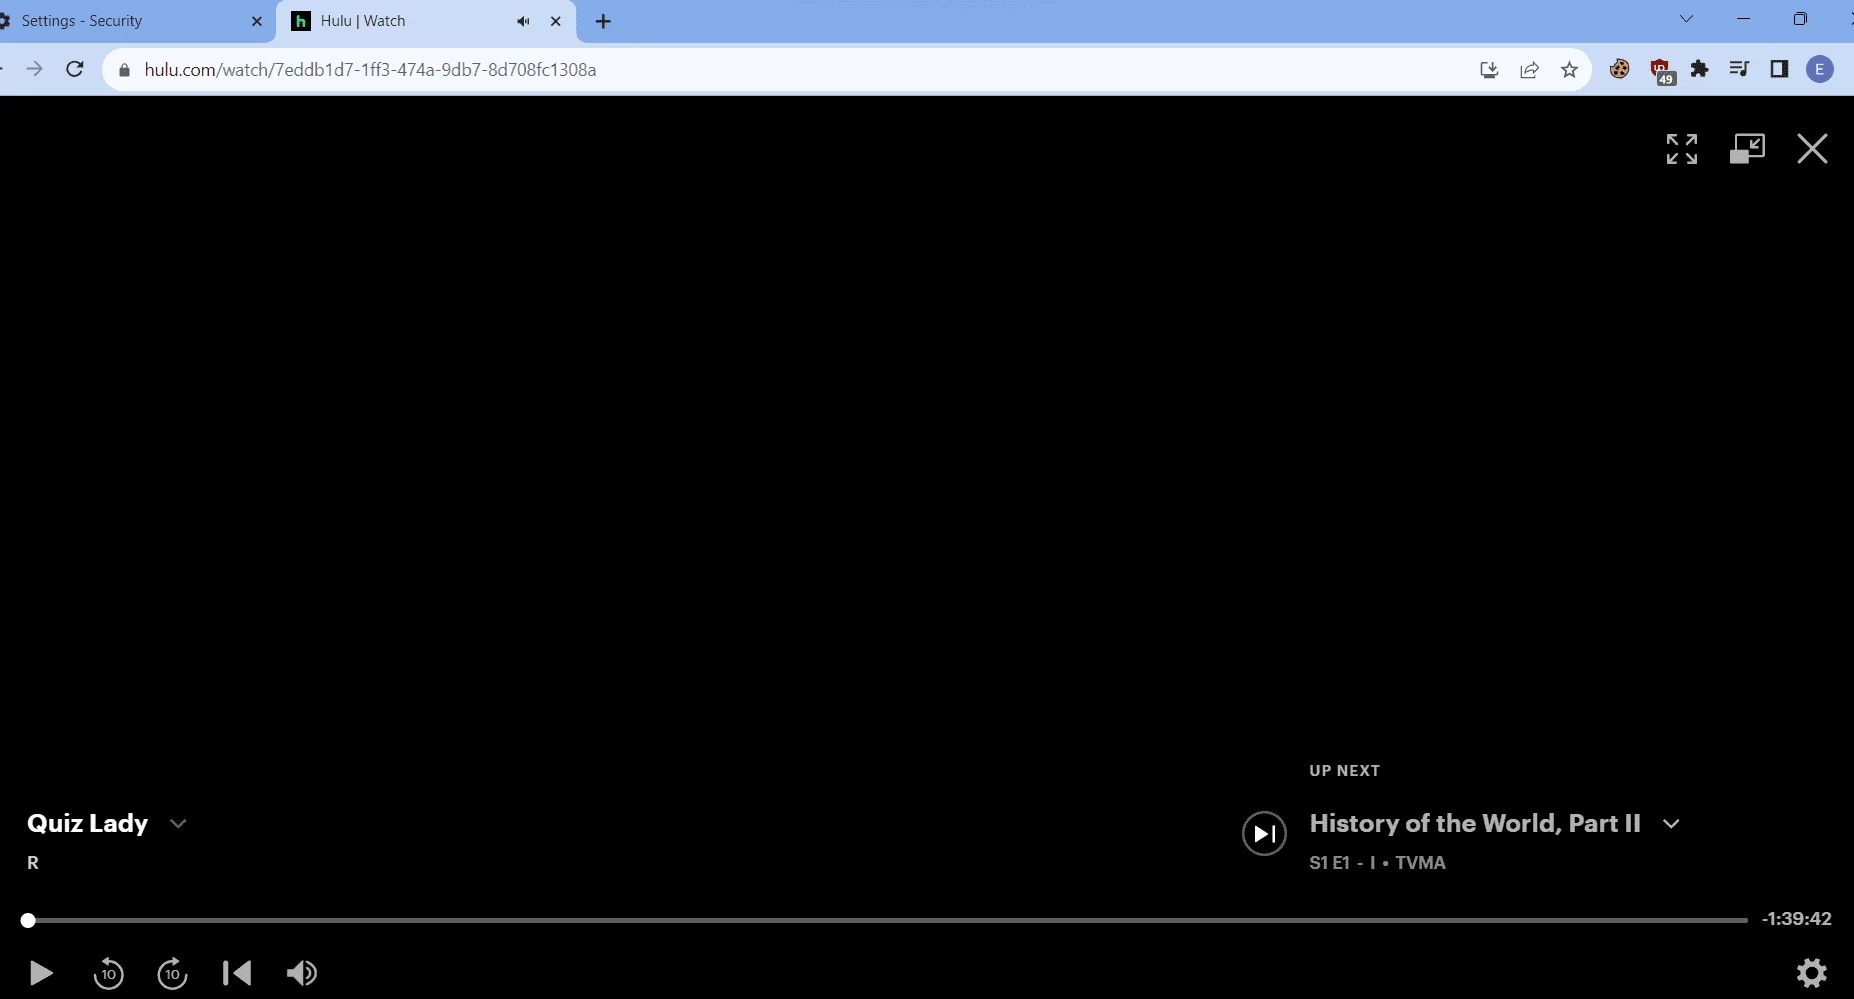The image size is (1854, 999).
Task: Minimize player to picture-in-picture view
Action: [x=1747, y=149]
